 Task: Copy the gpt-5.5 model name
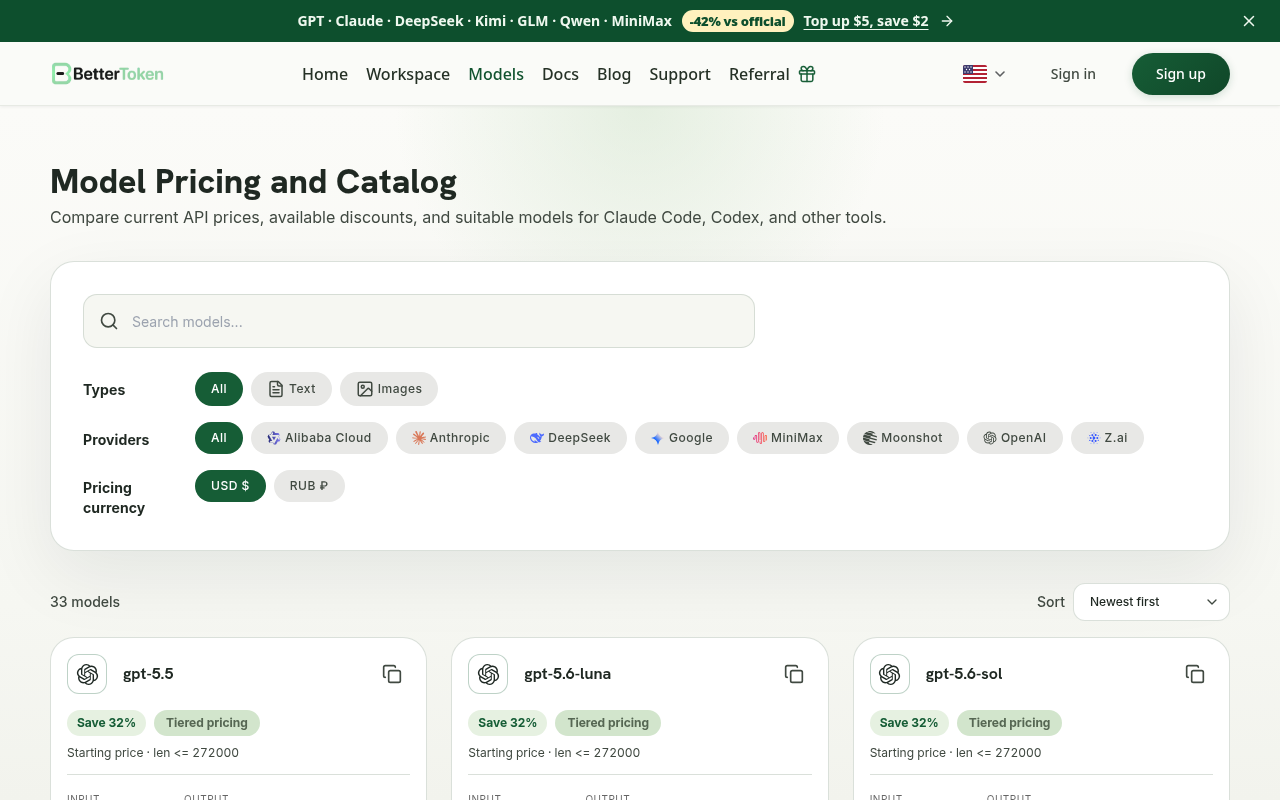tap(392, 674)
